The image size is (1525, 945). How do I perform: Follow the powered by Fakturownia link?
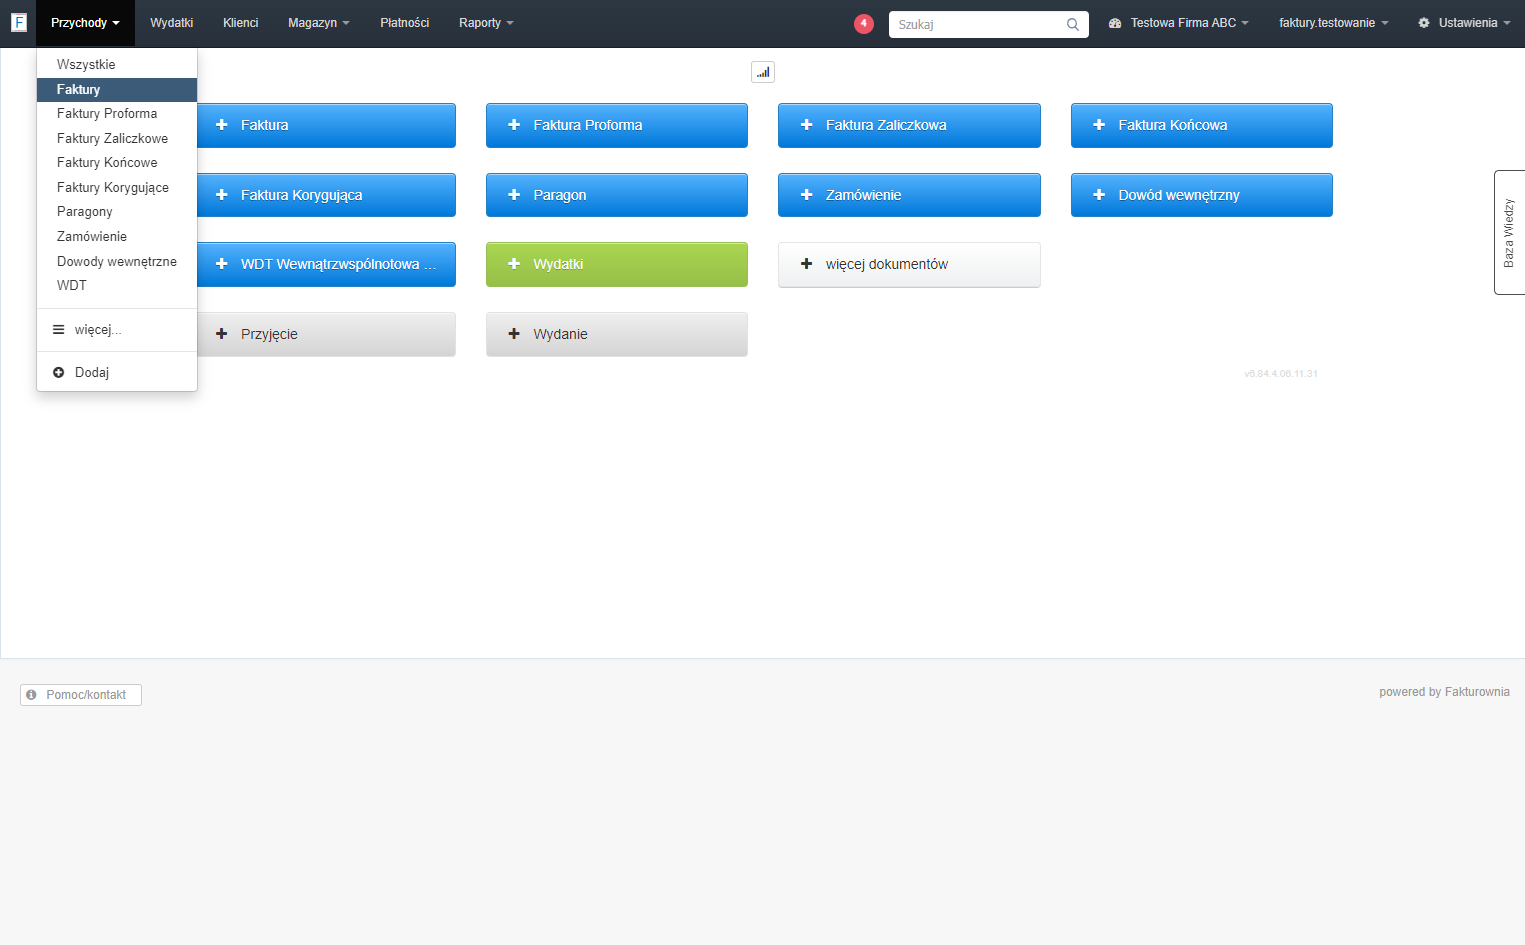[x=1444, y=692]
